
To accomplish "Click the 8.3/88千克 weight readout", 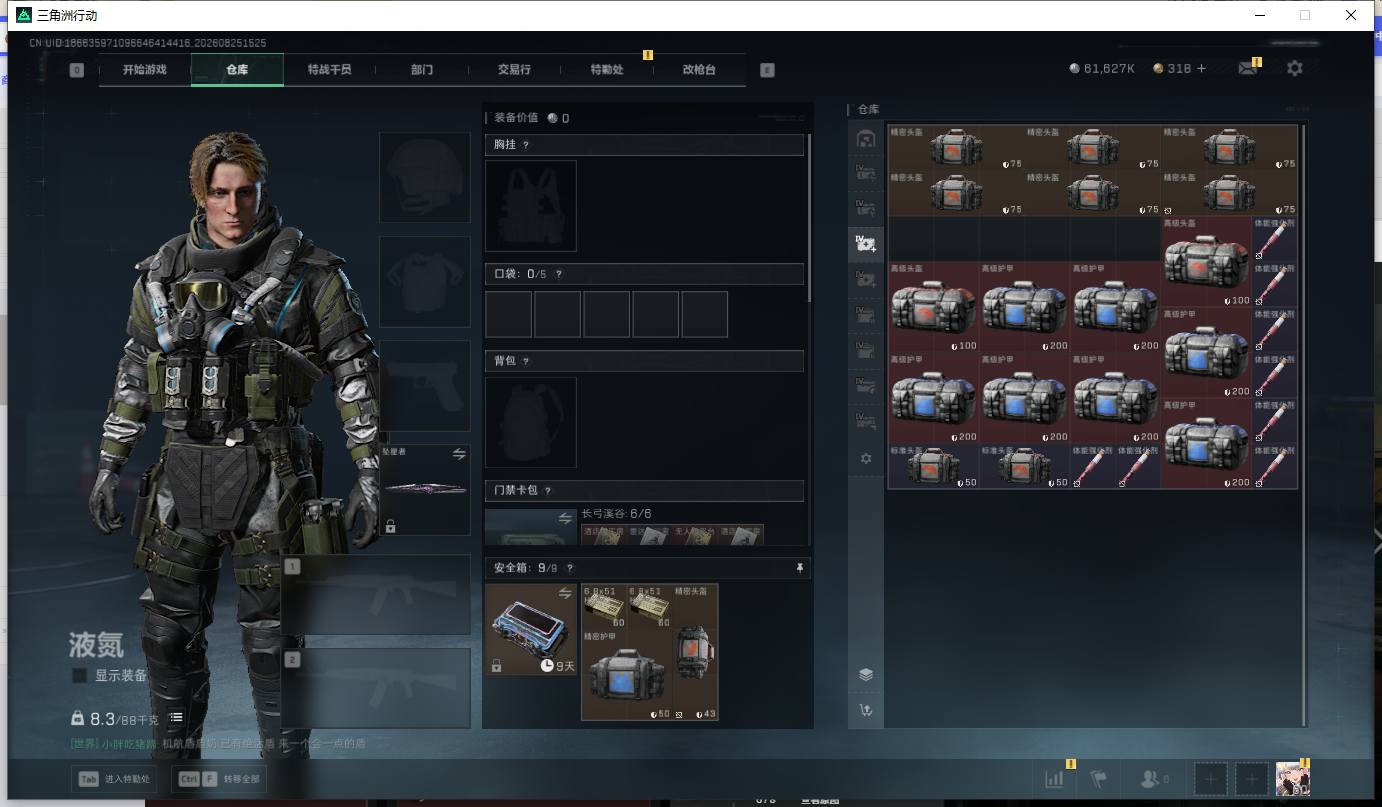I will [x=114, y=719].
